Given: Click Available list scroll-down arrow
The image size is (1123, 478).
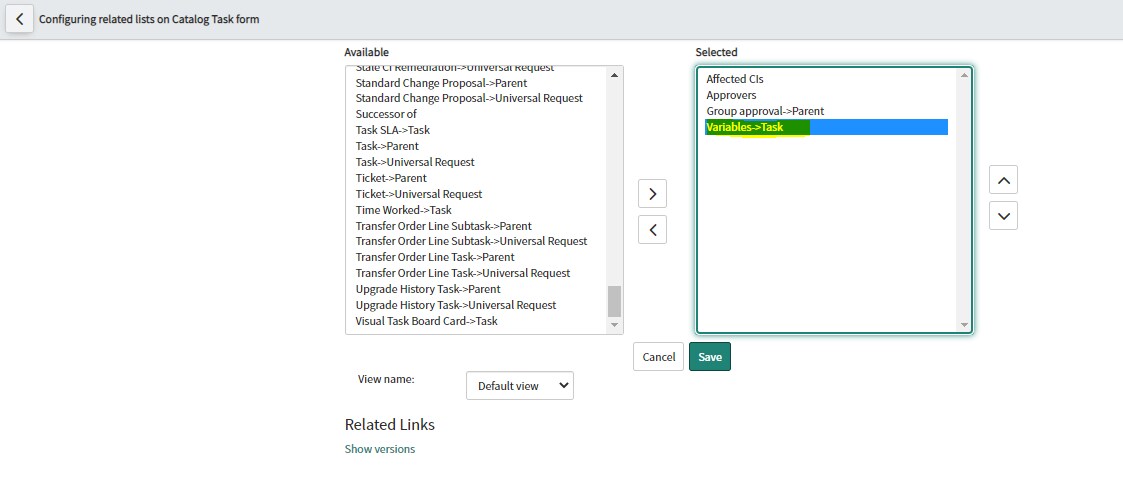Looking at the screenshot, I should tap(615, 325).
